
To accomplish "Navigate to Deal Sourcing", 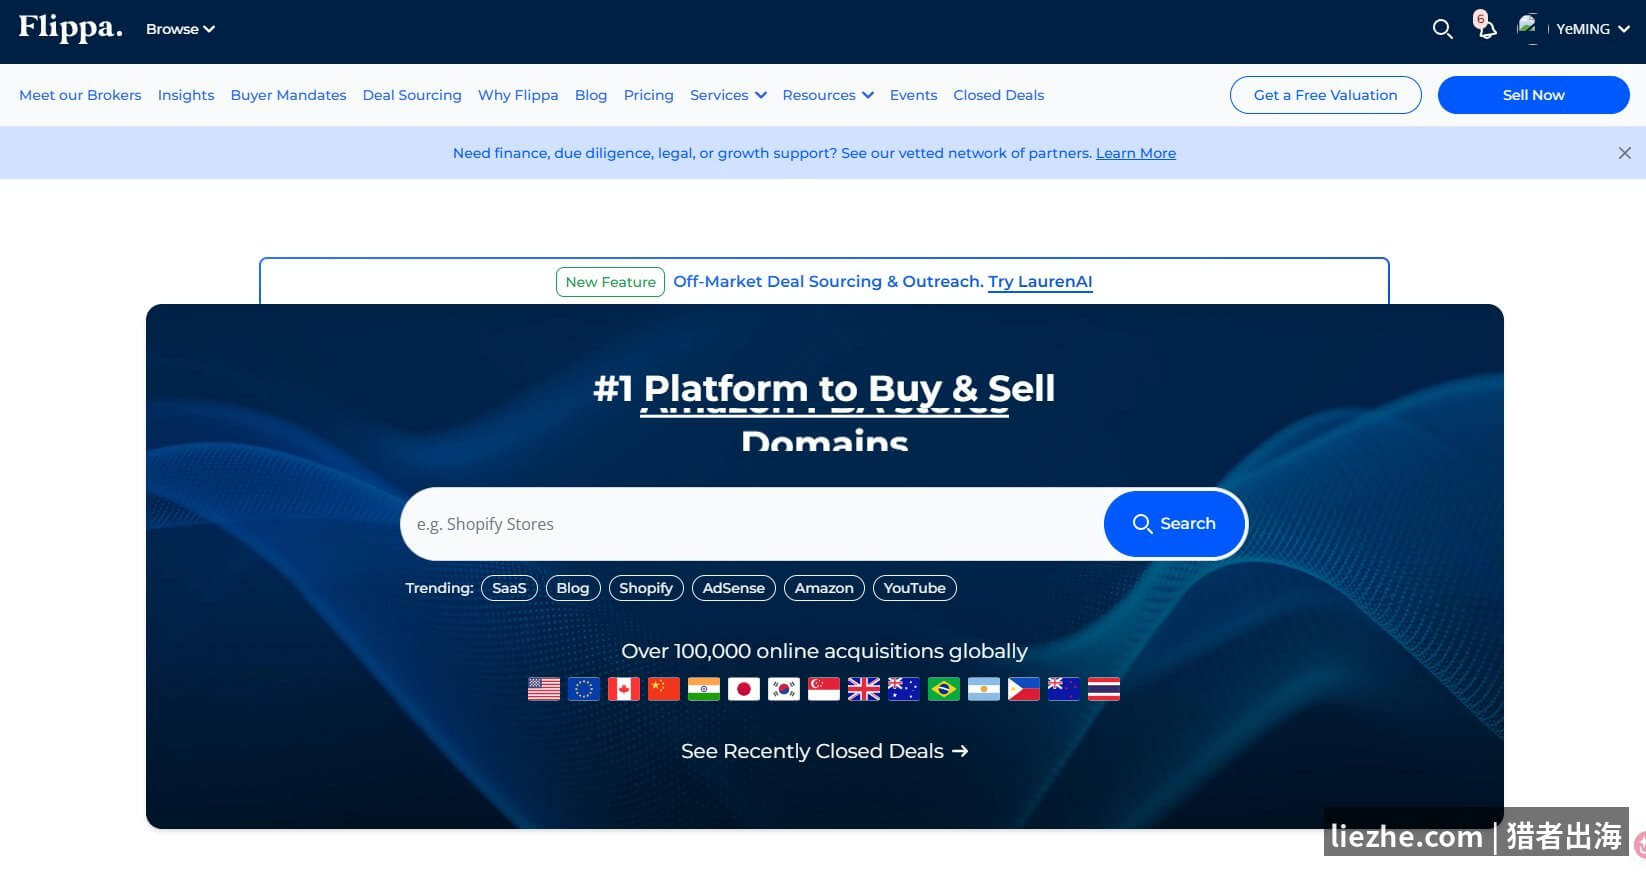I will point(412,95).
